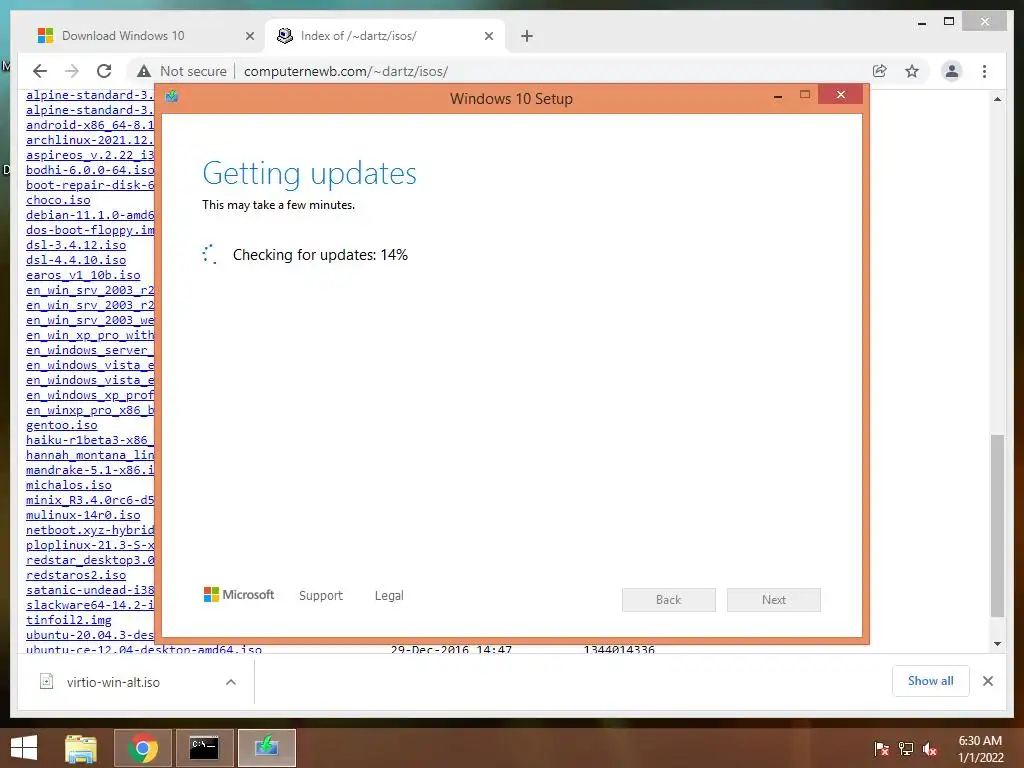The height and width of the screenshot is (768, 1024).
Task: Click the vertical scrollbar thumb
Action: (997, 526)
